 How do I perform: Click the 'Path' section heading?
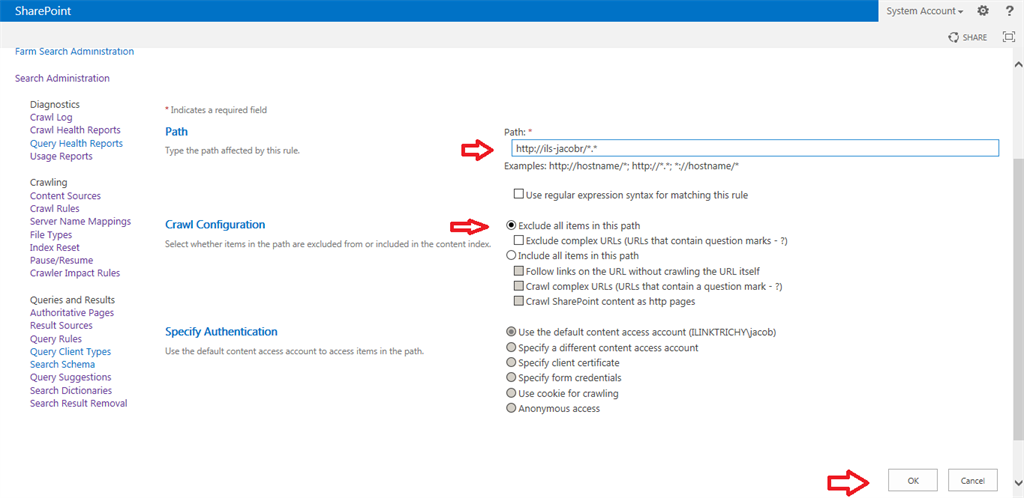[176, 132]
